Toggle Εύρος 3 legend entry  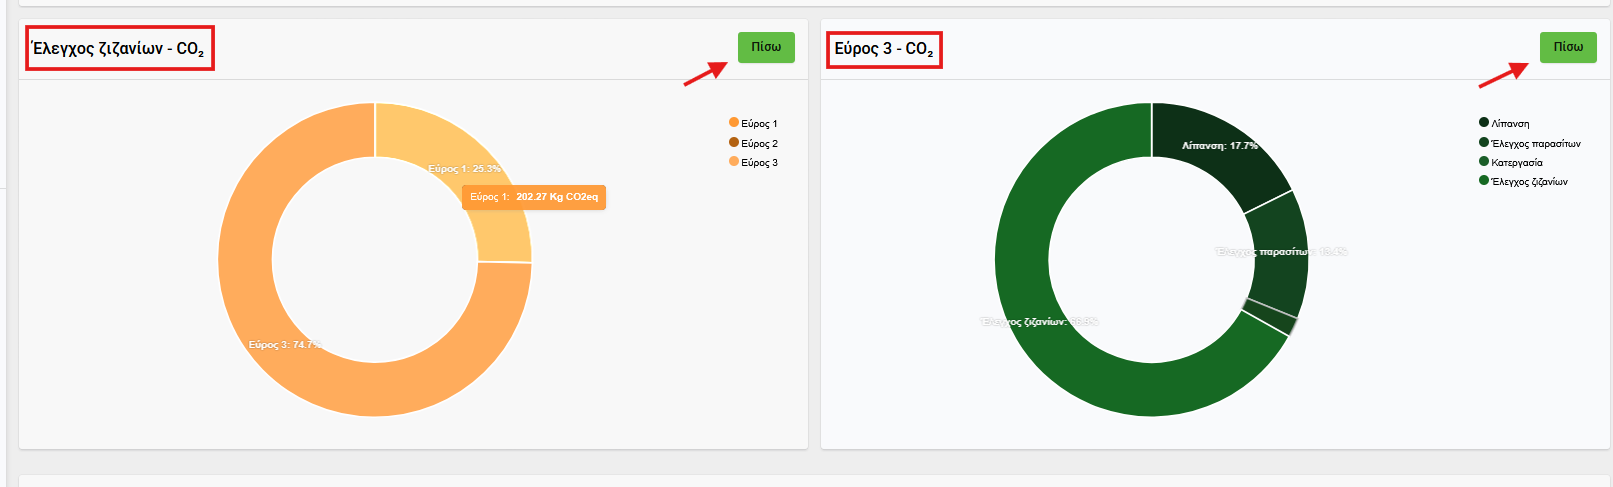pyautogui.click(x=759, y=163)
